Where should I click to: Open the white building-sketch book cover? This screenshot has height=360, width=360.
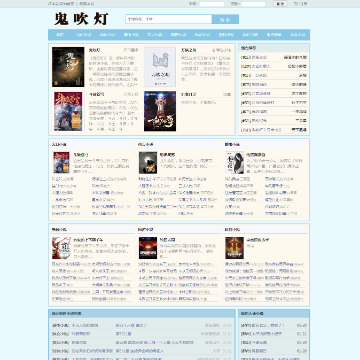(x=160, y=67)
